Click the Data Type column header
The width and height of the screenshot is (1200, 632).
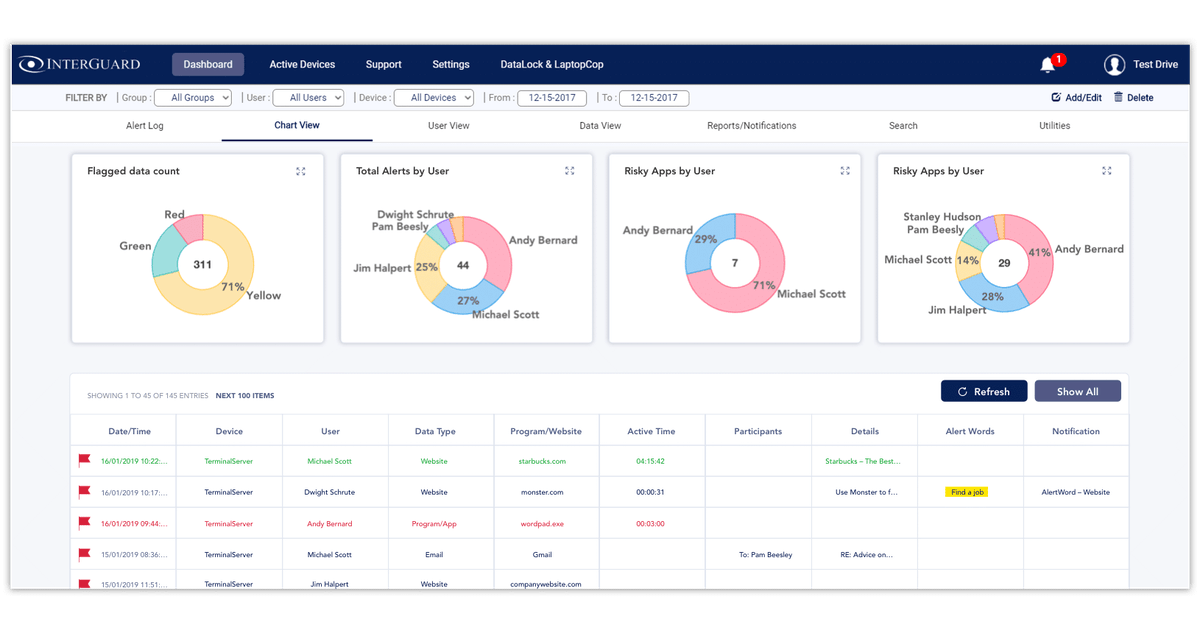coord(435,431)
